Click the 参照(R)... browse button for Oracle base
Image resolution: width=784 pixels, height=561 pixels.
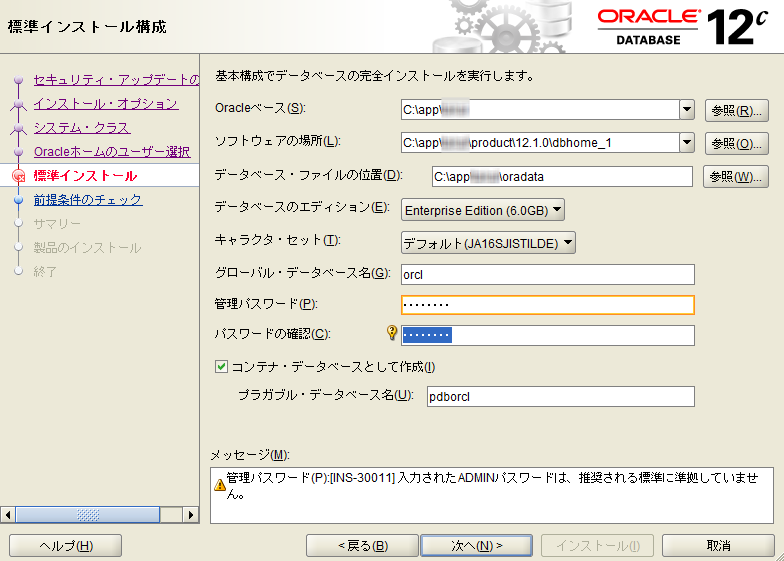click(x=736, y=110)
